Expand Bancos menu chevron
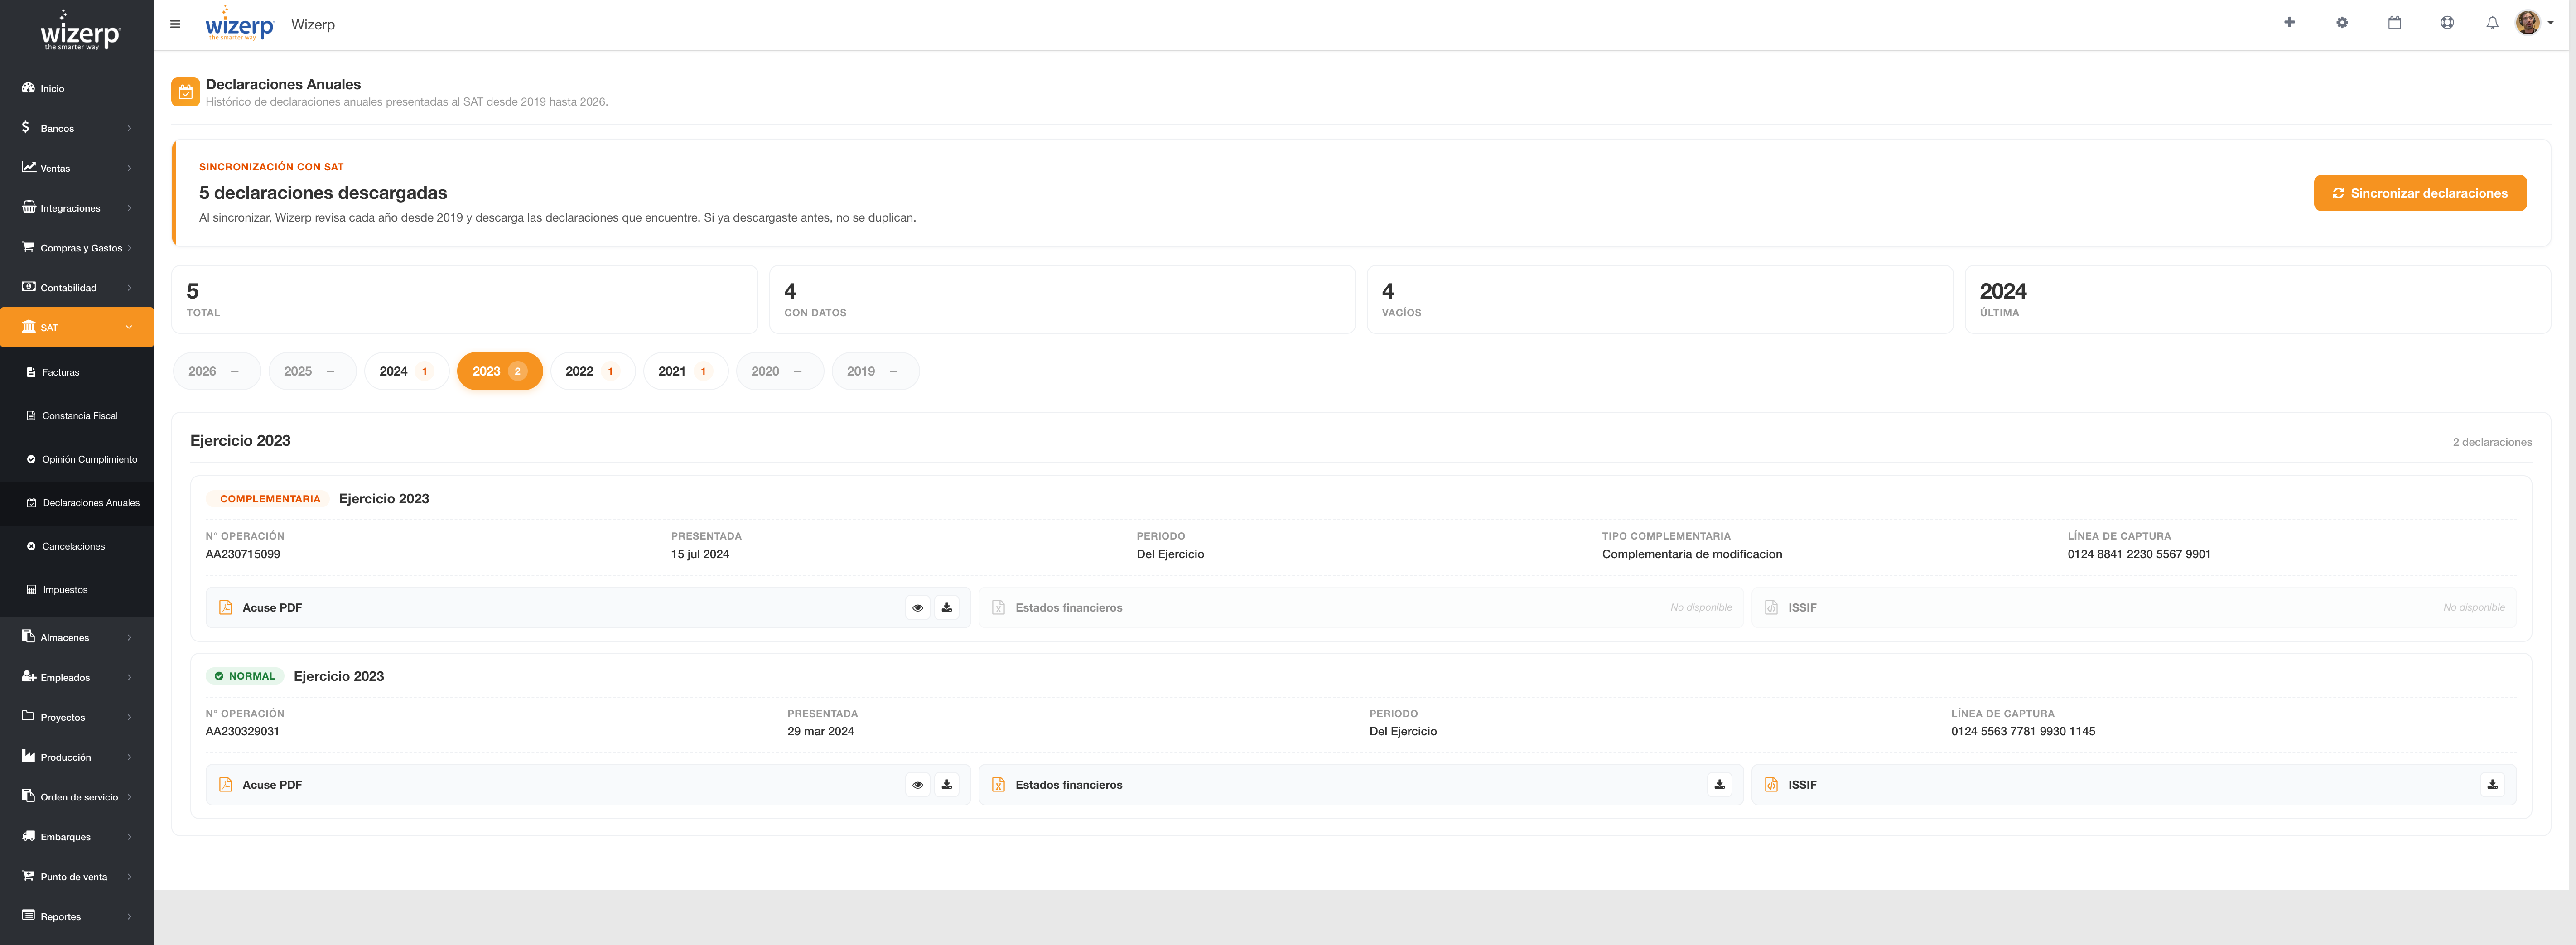 (129, 128)
